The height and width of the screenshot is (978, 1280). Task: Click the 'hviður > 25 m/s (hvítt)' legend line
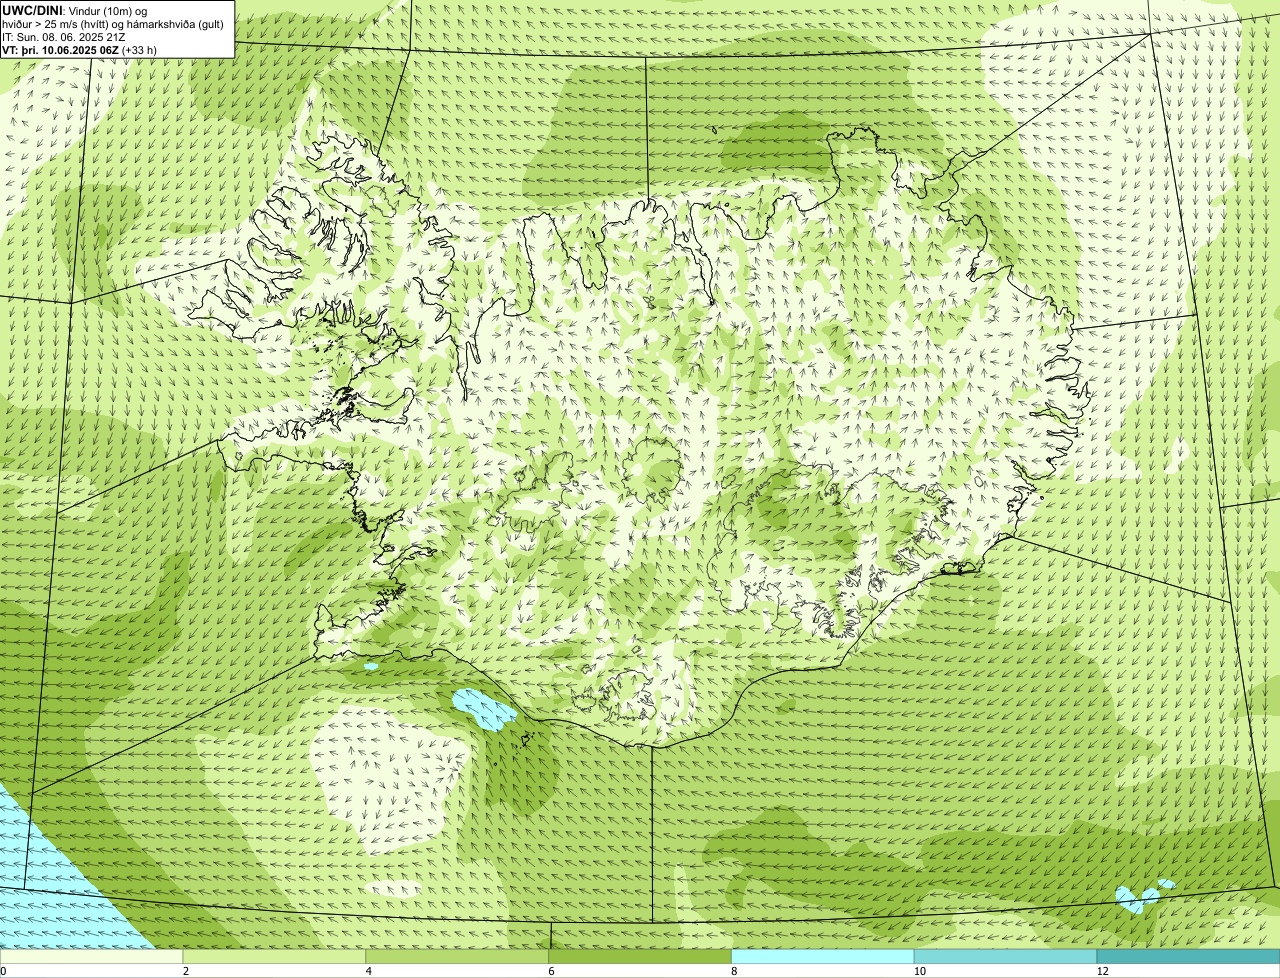113,23
